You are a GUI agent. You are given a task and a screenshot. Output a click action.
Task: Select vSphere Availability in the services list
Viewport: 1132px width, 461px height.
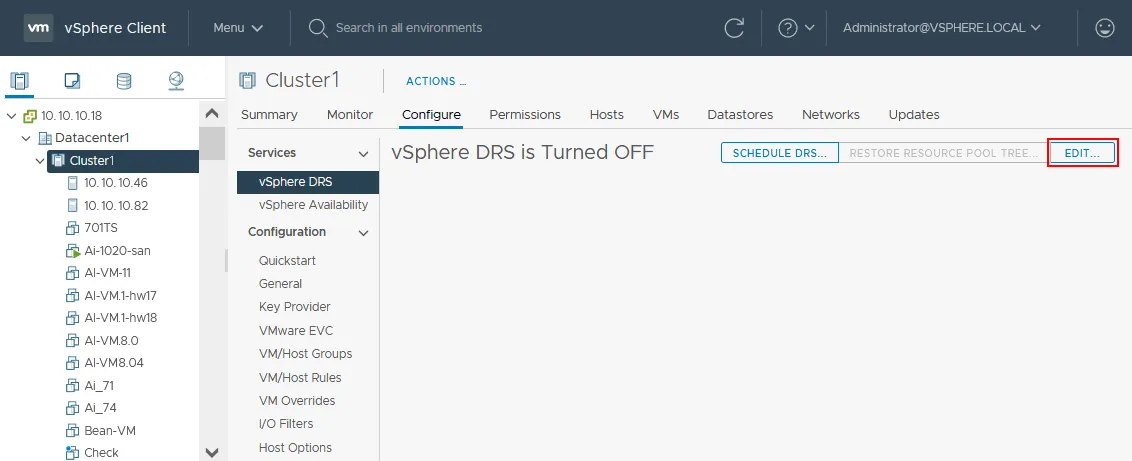tap(313, 205)
